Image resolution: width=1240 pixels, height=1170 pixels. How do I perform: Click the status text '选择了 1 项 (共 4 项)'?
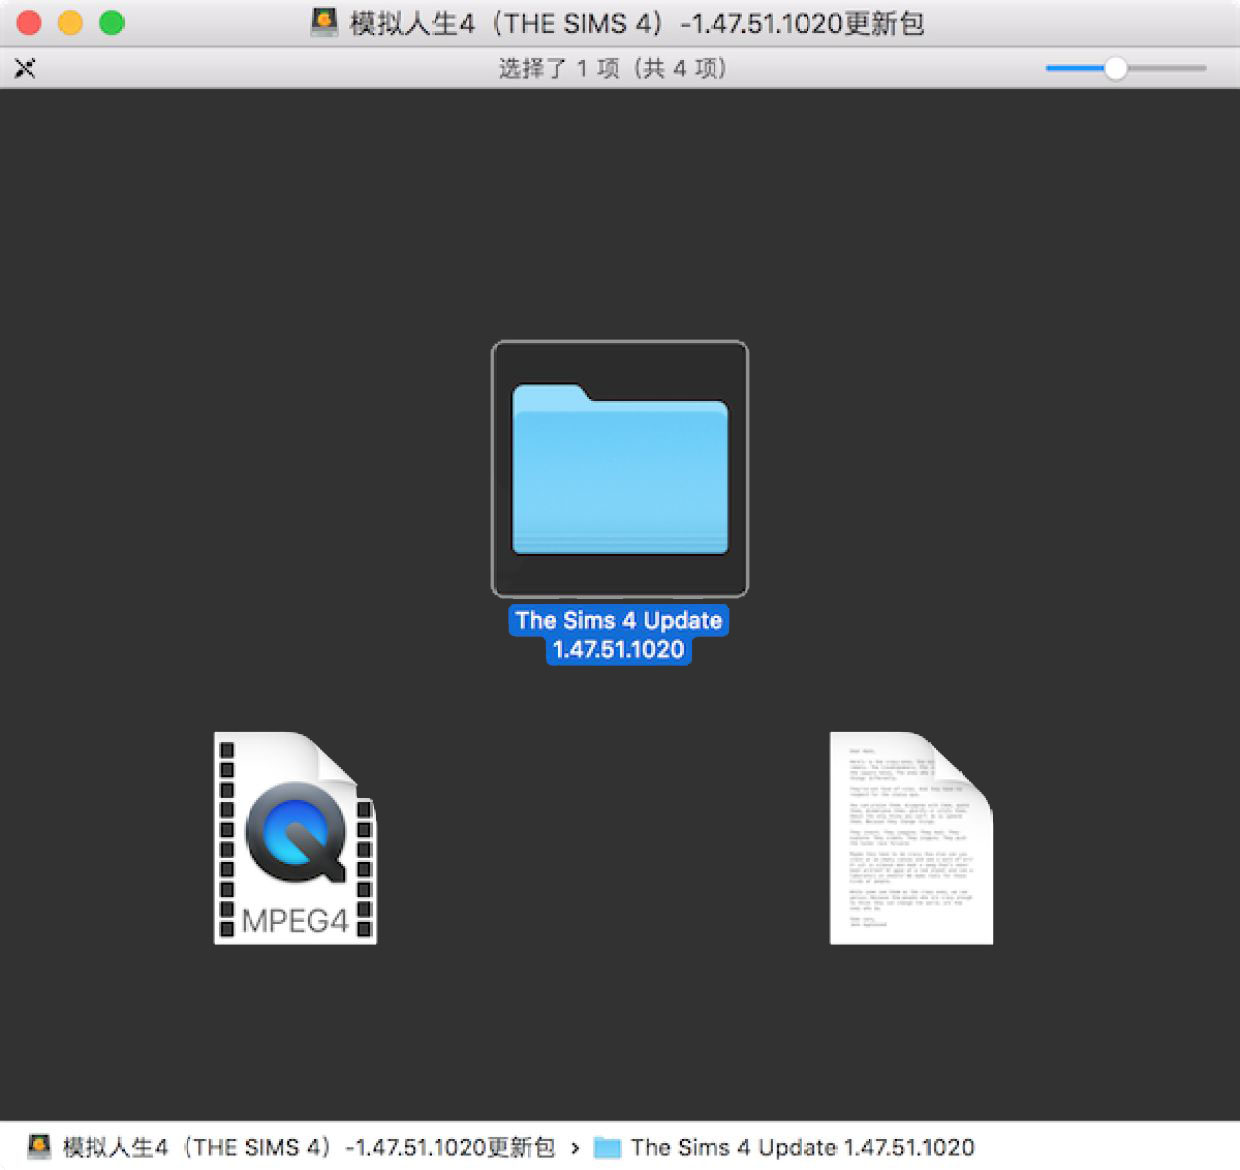612,68
